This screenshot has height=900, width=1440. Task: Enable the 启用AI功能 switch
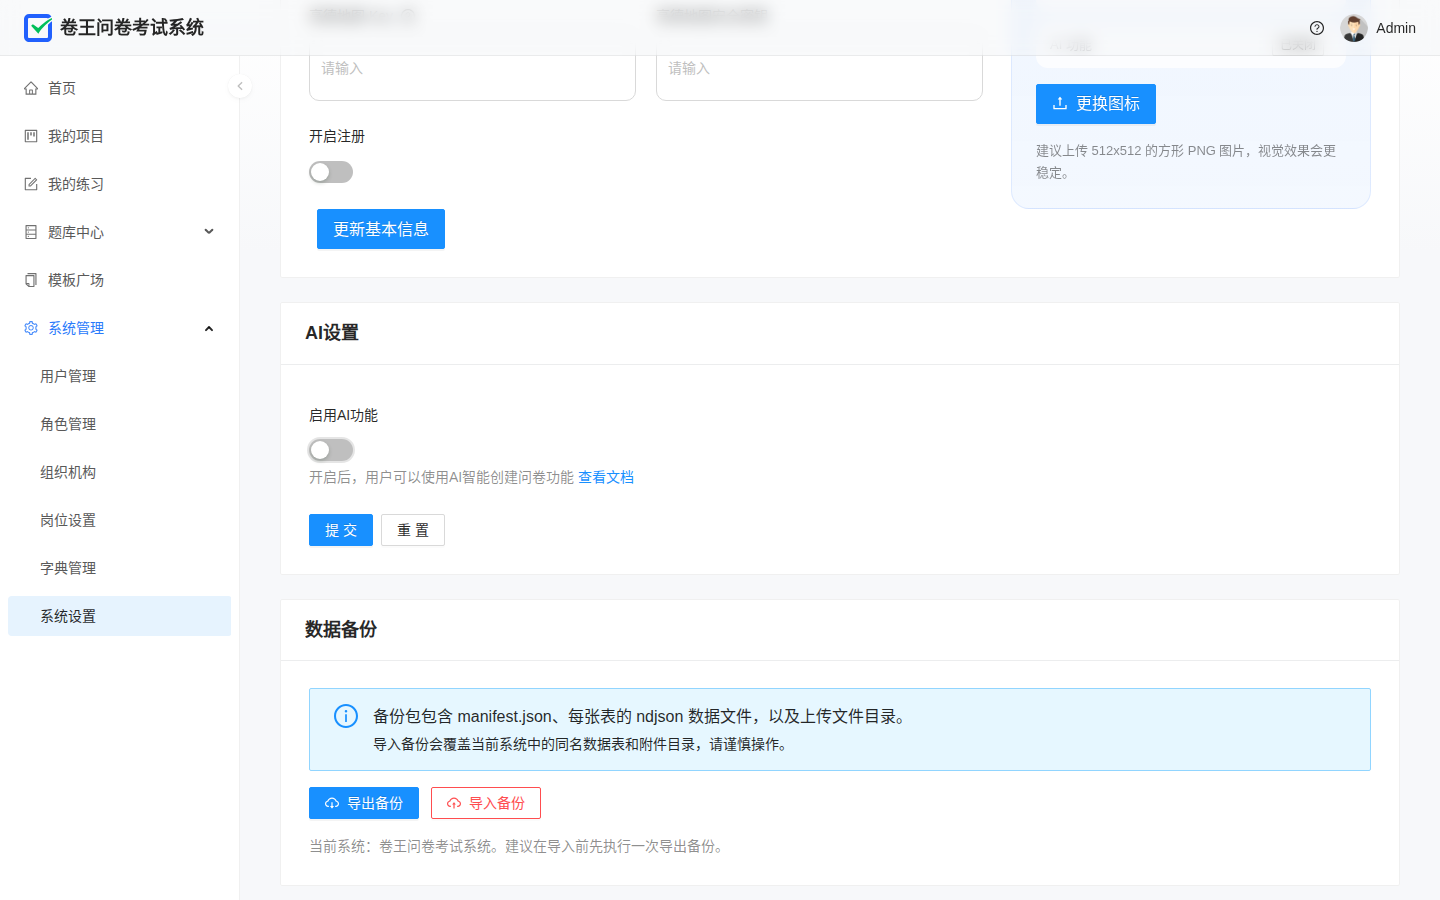(x=331, y=450)
